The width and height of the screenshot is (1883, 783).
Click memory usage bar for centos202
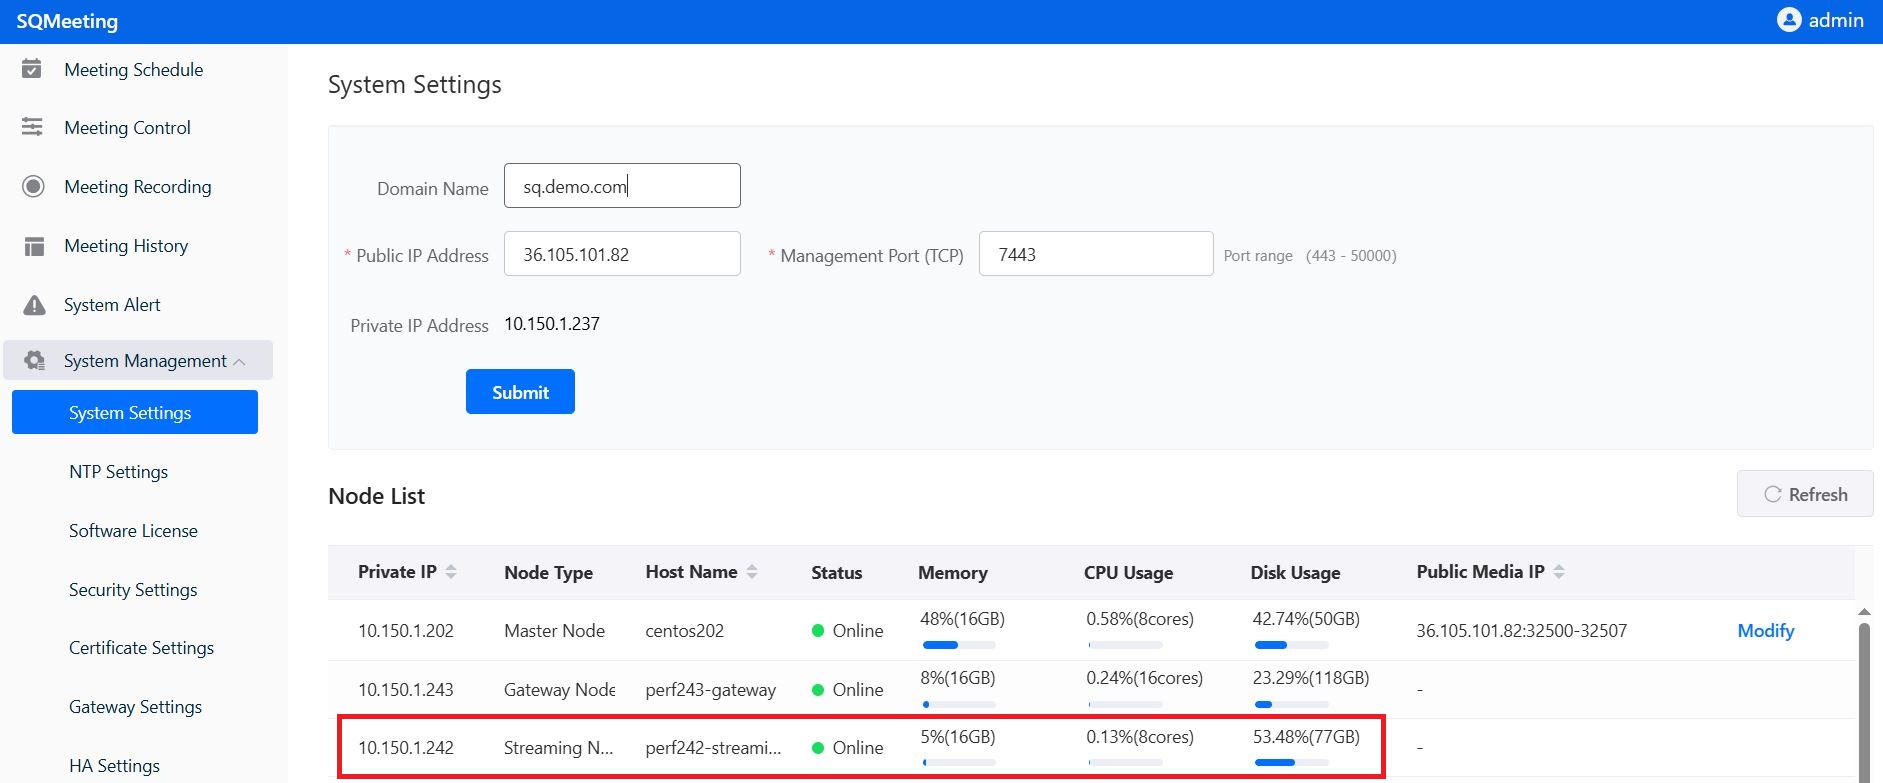pos(958,645)
